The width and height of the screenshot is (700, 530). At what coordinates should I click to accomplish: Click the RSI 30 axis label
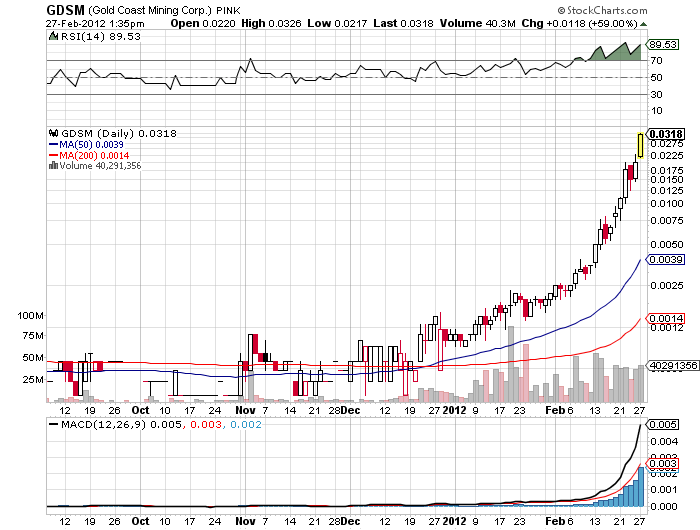point(656,95)
